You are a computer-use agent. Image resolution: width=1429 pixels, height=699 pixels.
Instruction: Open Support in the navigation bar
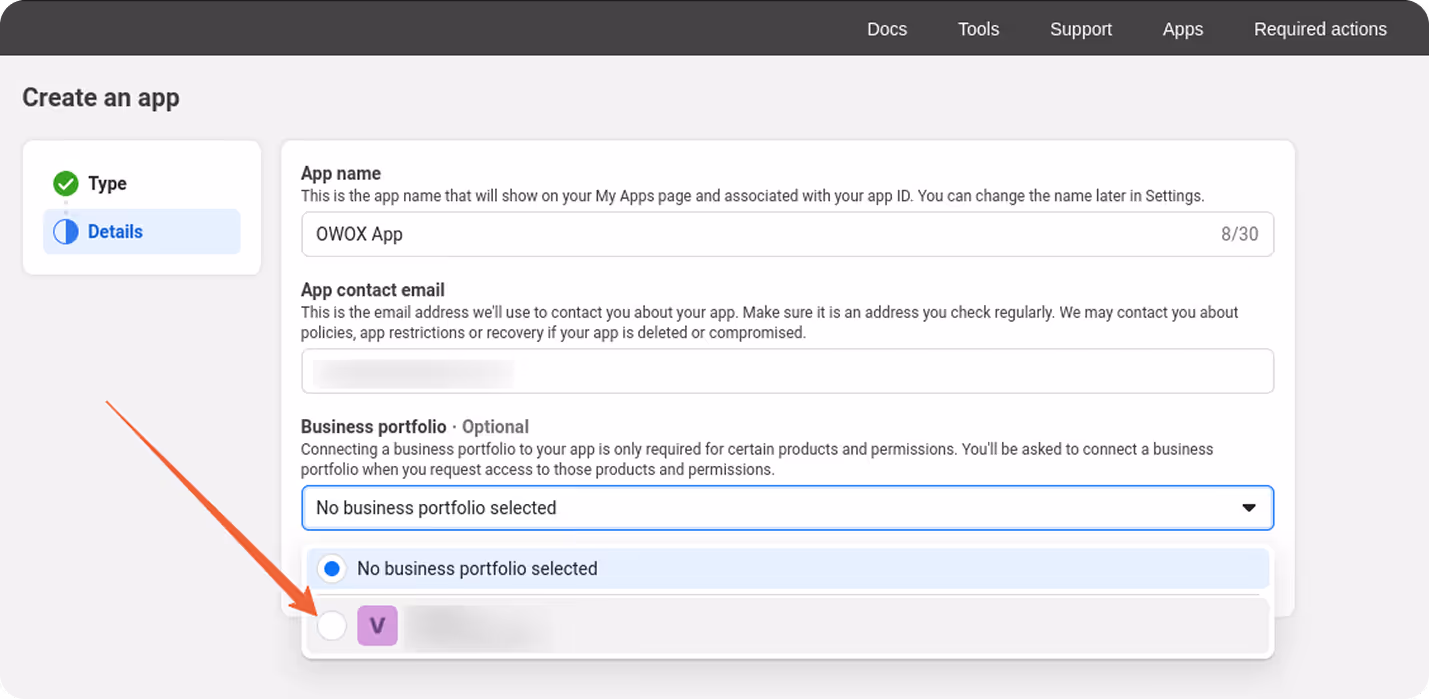pyautogui.click(x=1080, y=29)
